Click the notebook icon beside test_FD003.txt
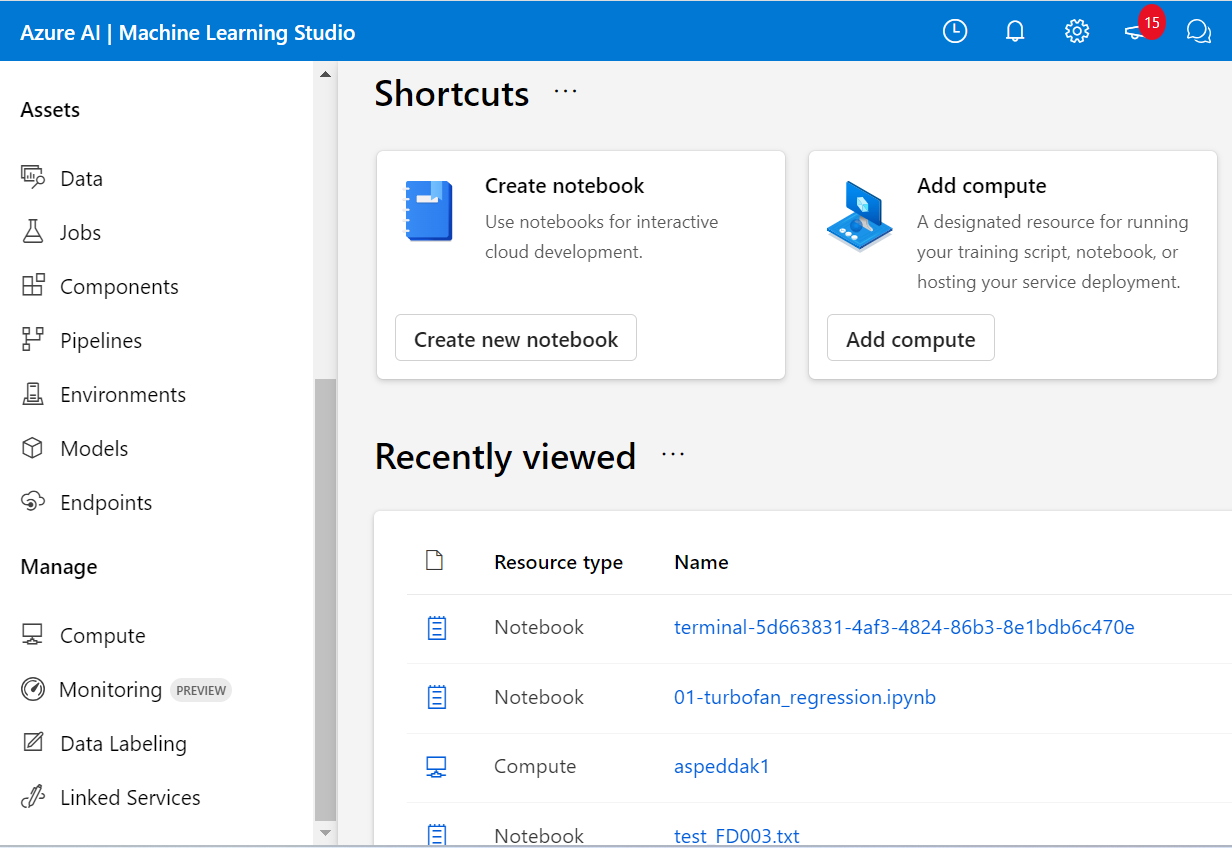This screenshot has height=848, width=1232. pyautogui.click(x=436, y=835)
